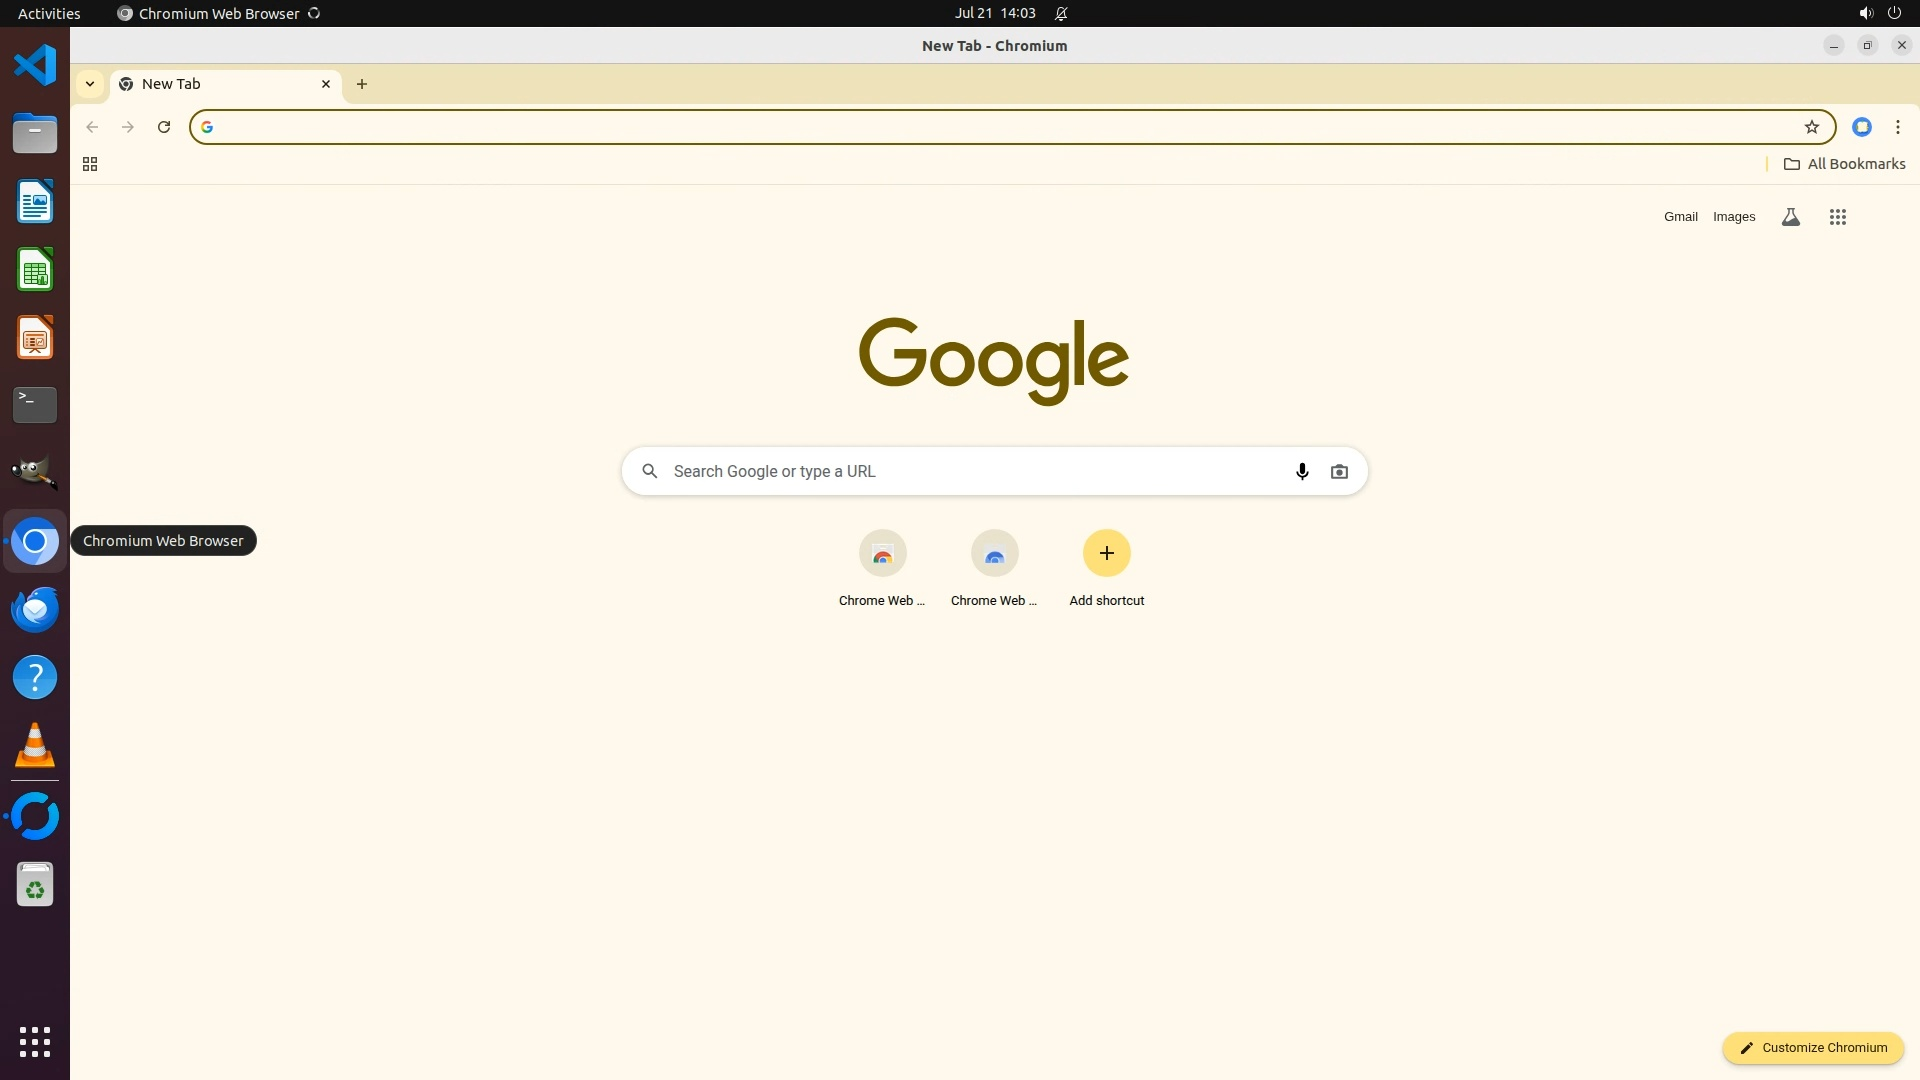Open Thunderbird mail from the dock
Viewport: 1920px width, 1080px height.
click(35, 610)
